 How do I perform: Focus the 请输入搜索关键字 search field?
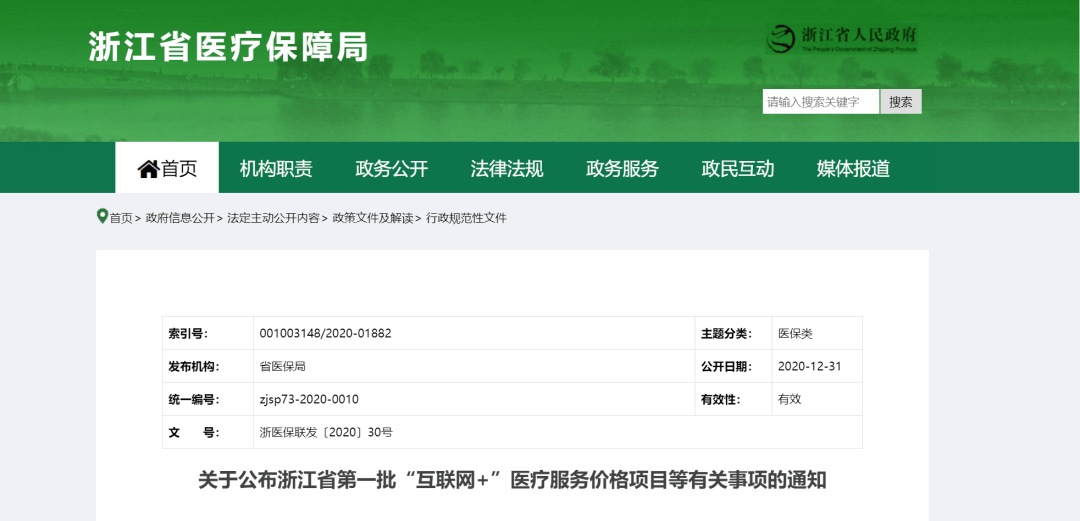point(821,102)
